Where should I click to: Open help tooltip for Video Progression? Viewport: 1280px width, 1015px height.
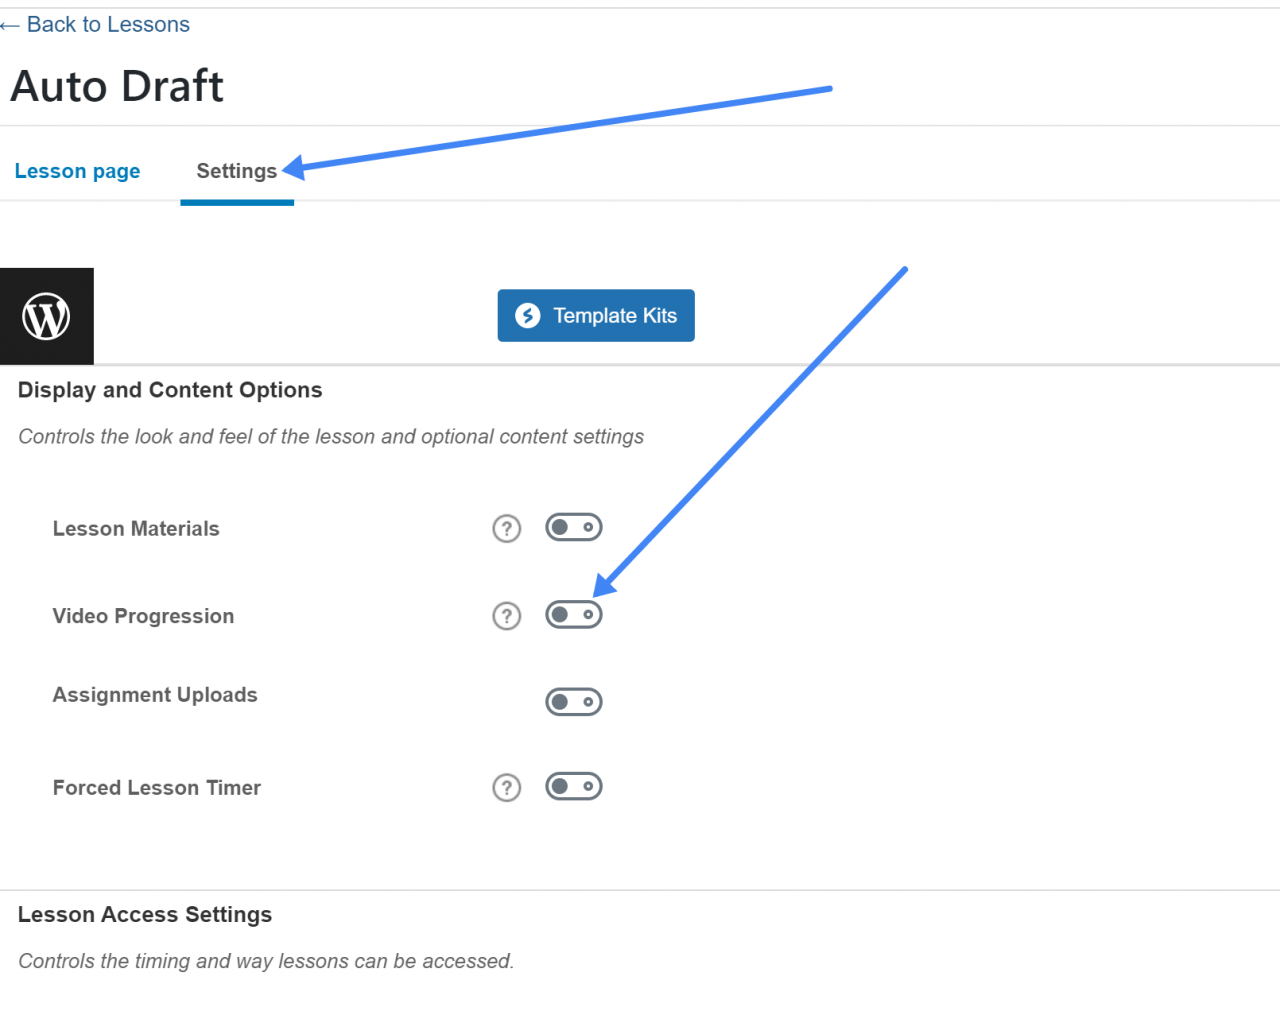(x=507, y=616)
